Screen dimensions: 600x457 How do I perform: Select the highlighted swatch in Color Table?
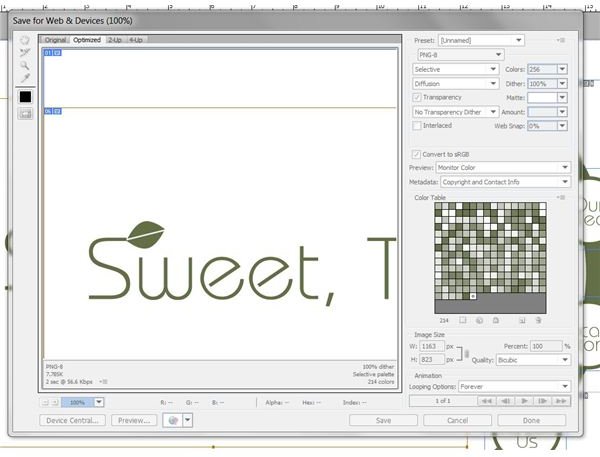pos(473,296)
